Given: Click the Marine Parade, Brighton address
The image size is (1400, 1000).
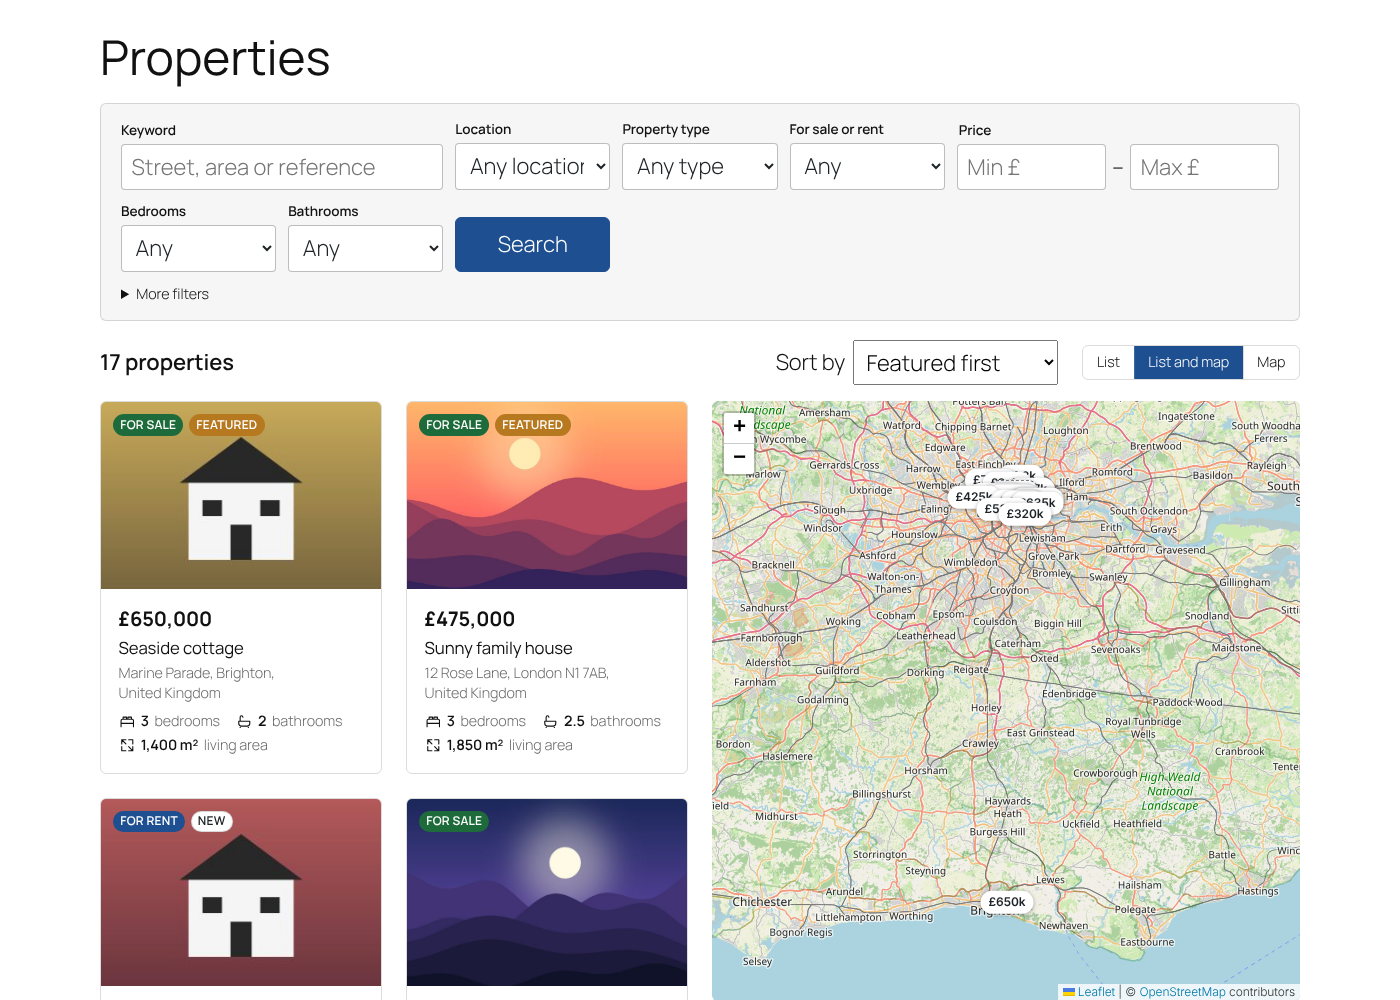Looking at the screenshot, I should tap(196, 683).
